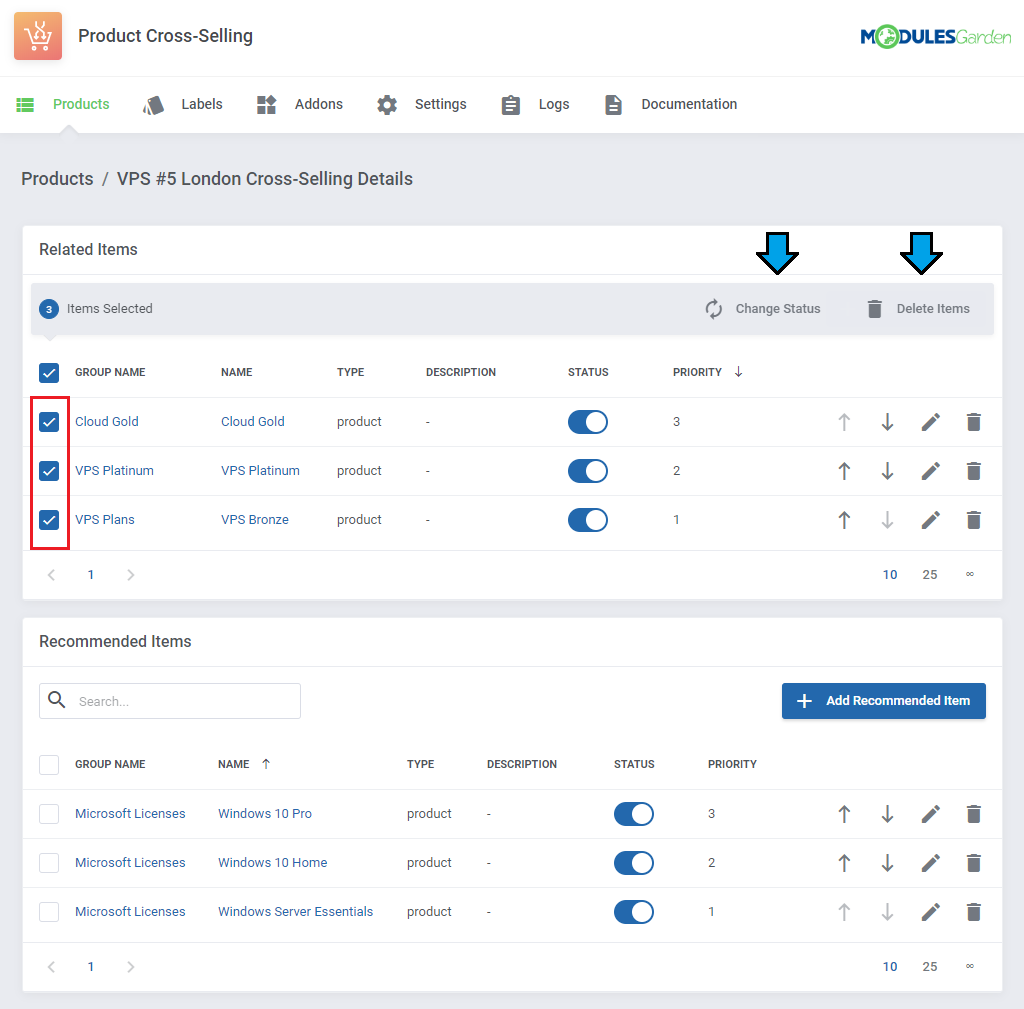Screen dimensions: 1024x1009
Task: Click Change Status mass action button
Action: point(763,309)
